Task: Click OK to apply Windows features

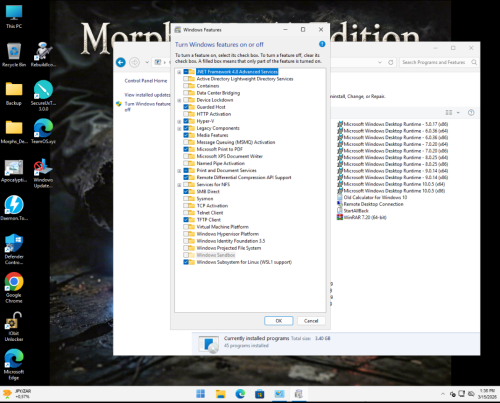Action: (x=279, y=321)
